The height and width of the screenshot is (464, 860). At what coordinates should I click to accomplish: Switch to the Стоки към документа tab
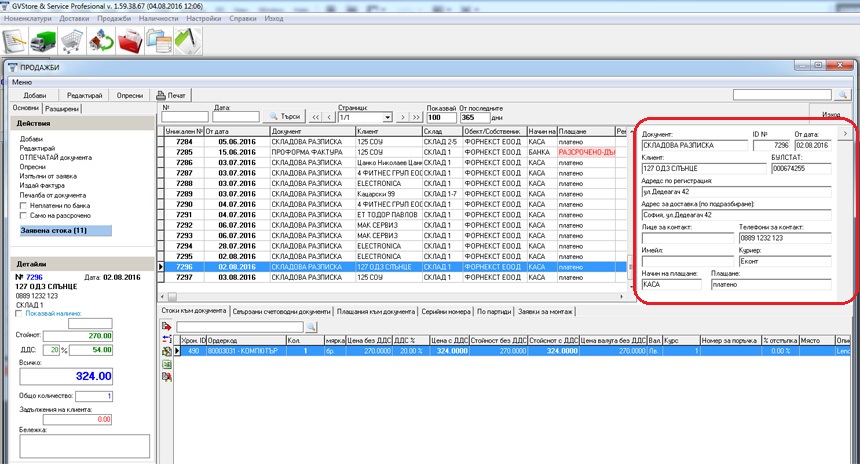[194, 310]
